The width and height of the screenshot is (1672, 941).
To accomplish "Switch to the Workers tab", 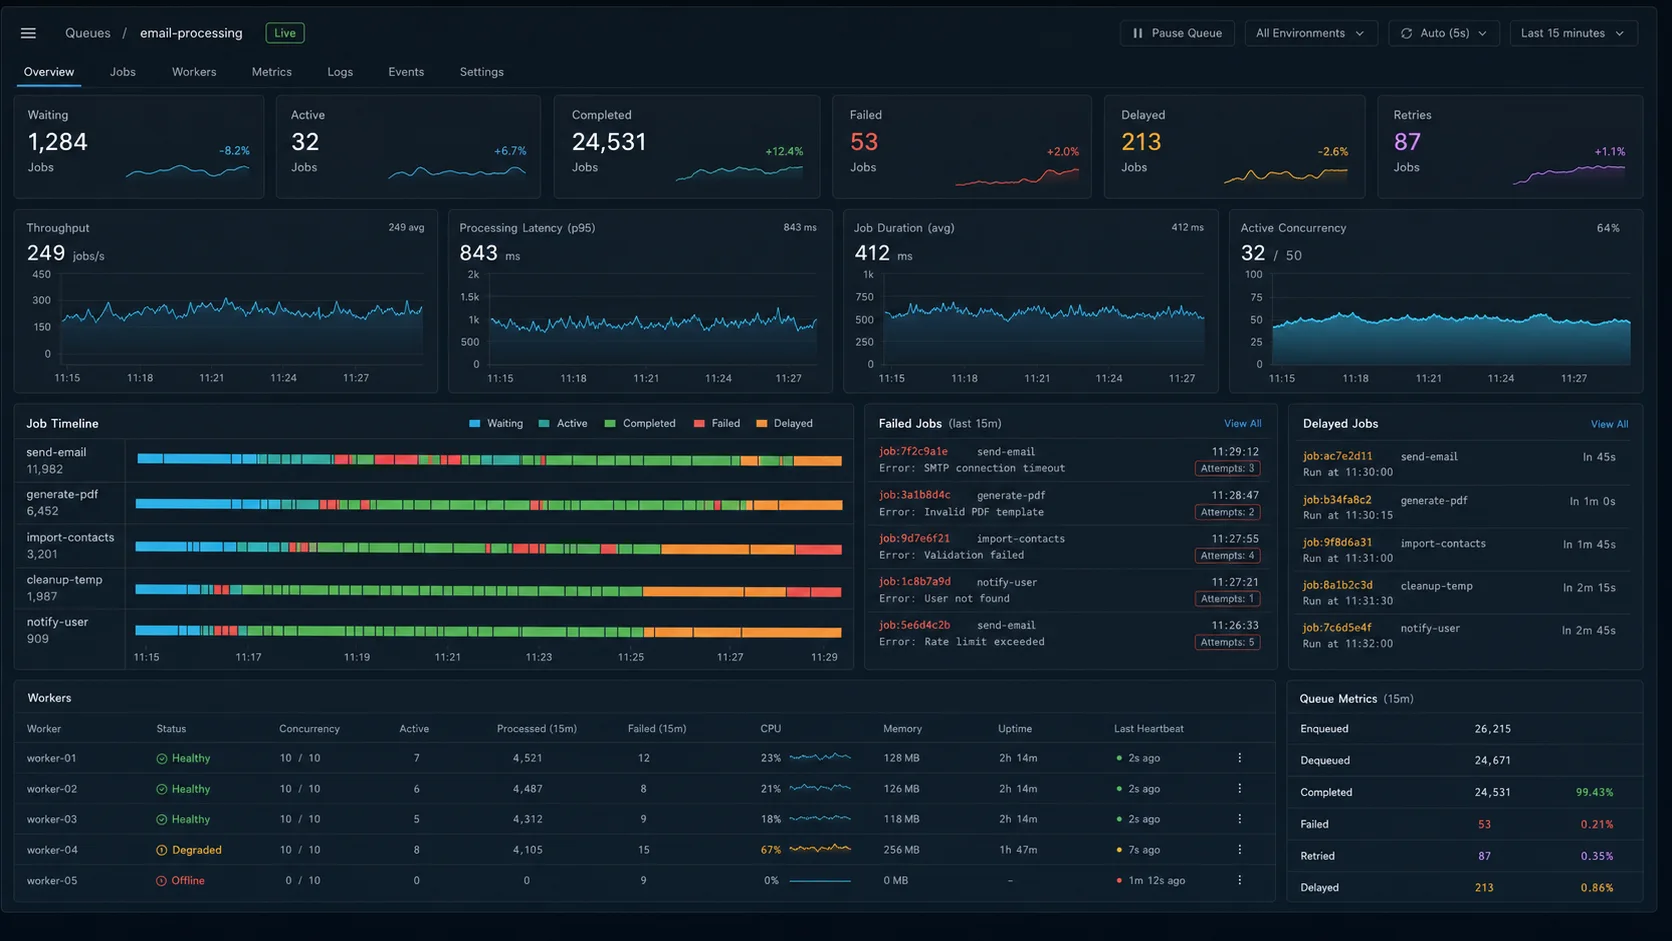I will (x=194, y=72).
